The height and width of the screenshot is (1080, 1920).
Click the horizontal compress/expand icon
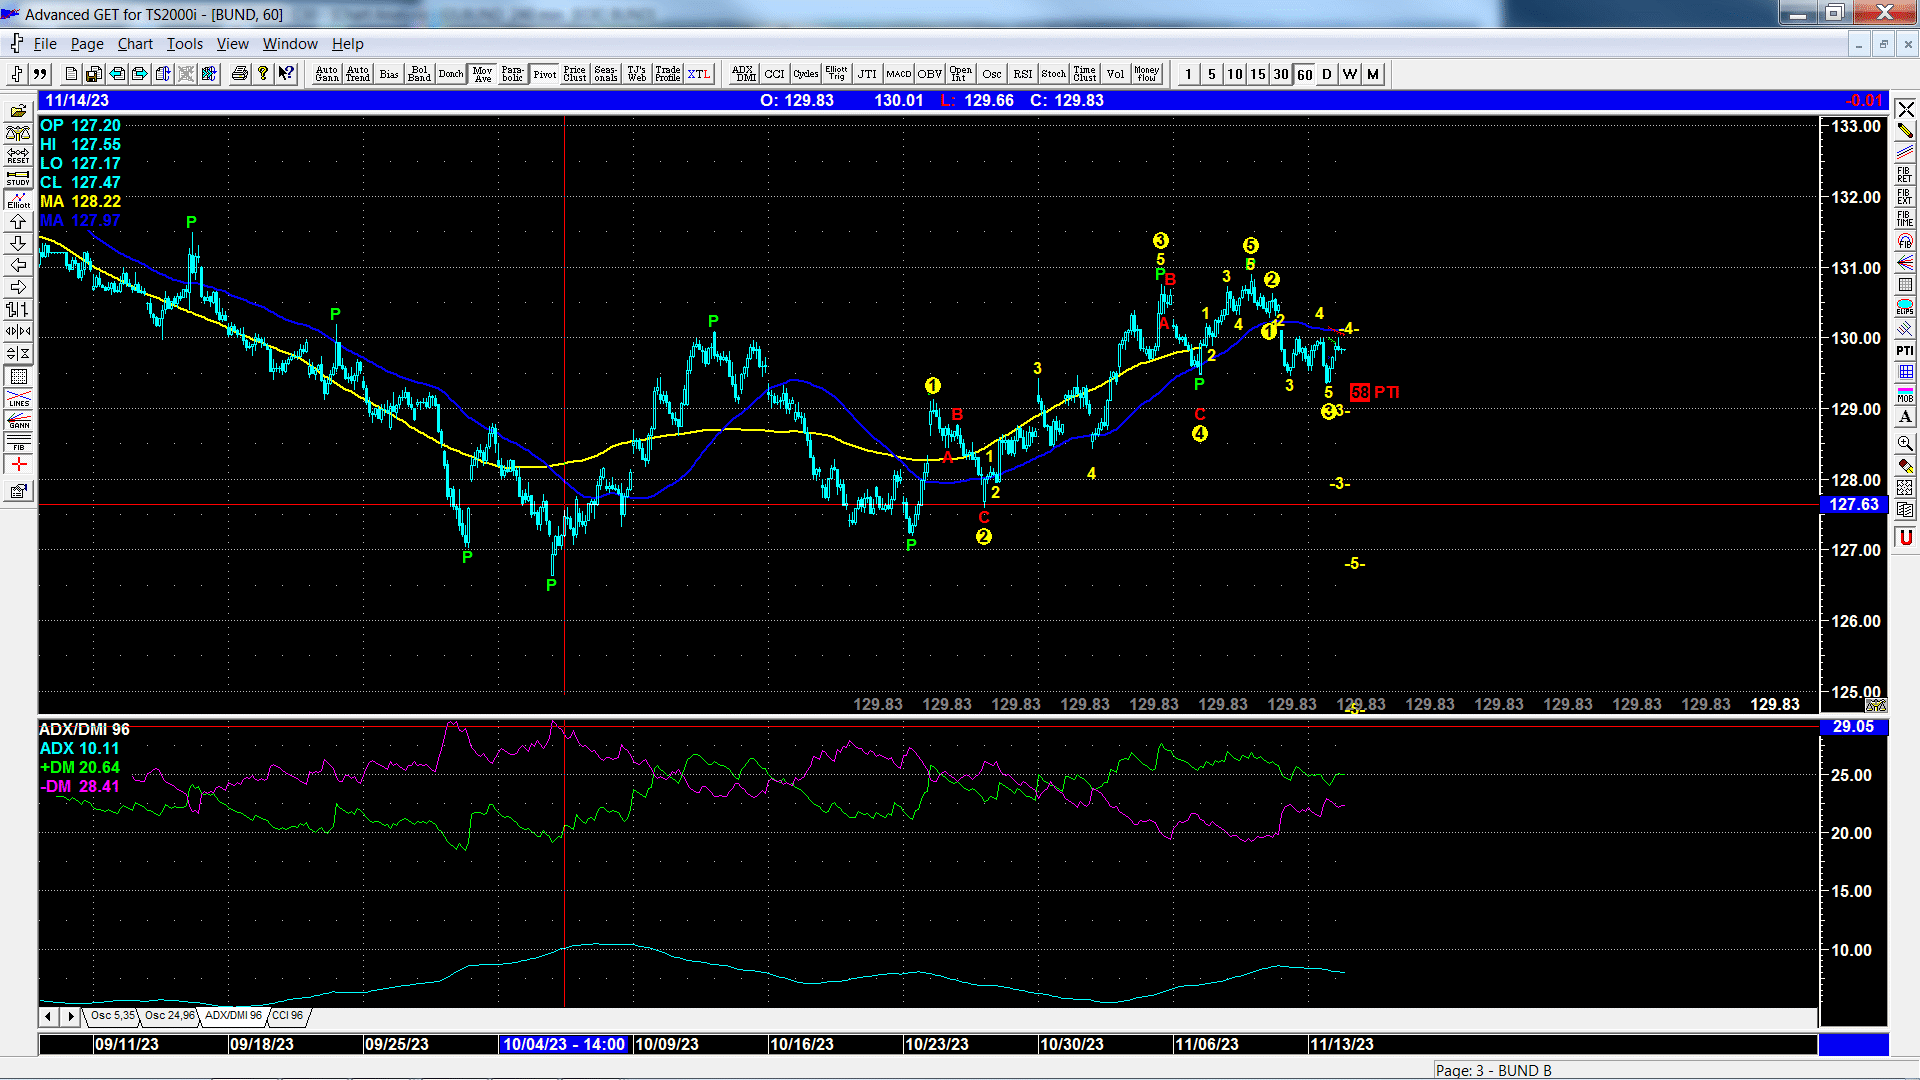point(18,331)
